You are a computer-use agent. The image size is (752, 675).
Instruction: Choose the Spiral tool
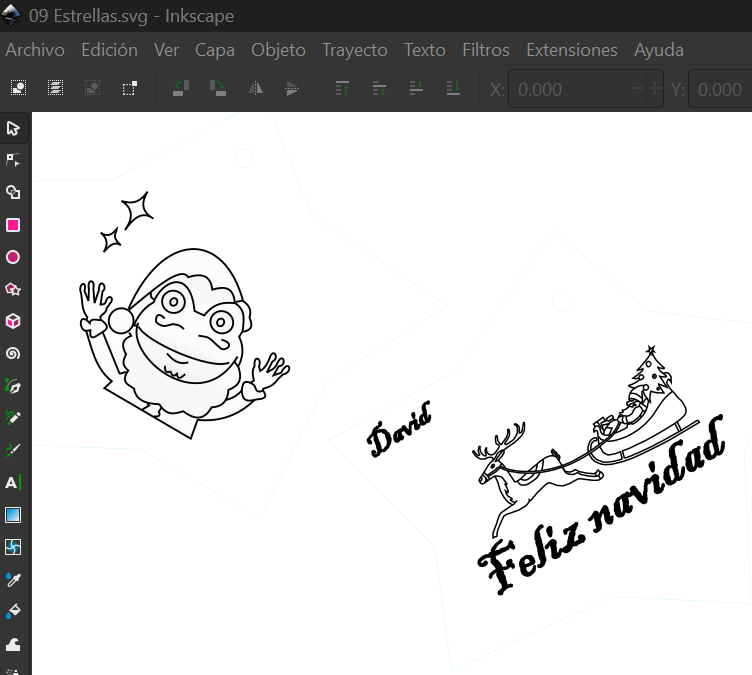click(x=13, y=353)
